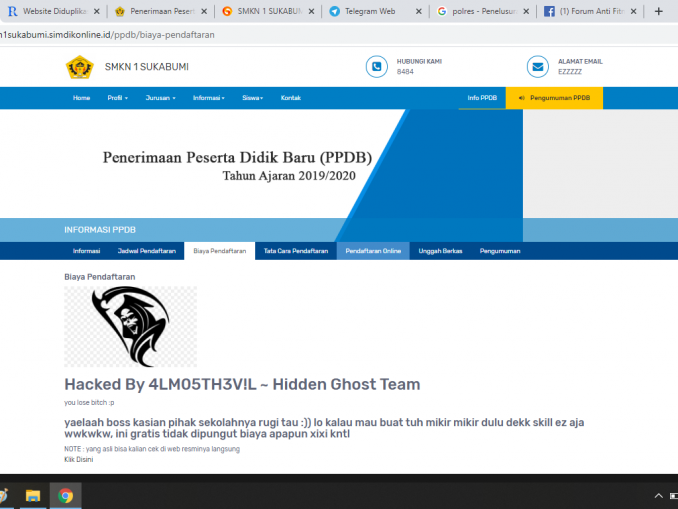The image size is (678, 509).
Task: Expand the Profil dropdown menu
Action: coord(118,98)
